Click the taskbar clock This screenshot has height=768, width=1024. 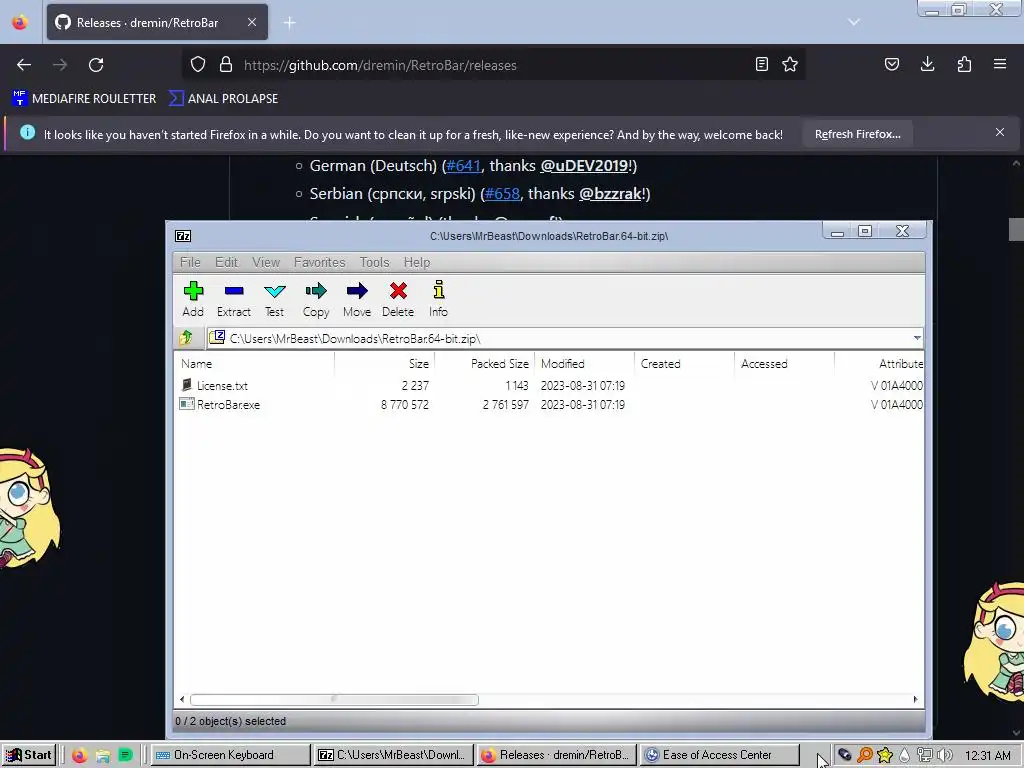click(987, 756)
